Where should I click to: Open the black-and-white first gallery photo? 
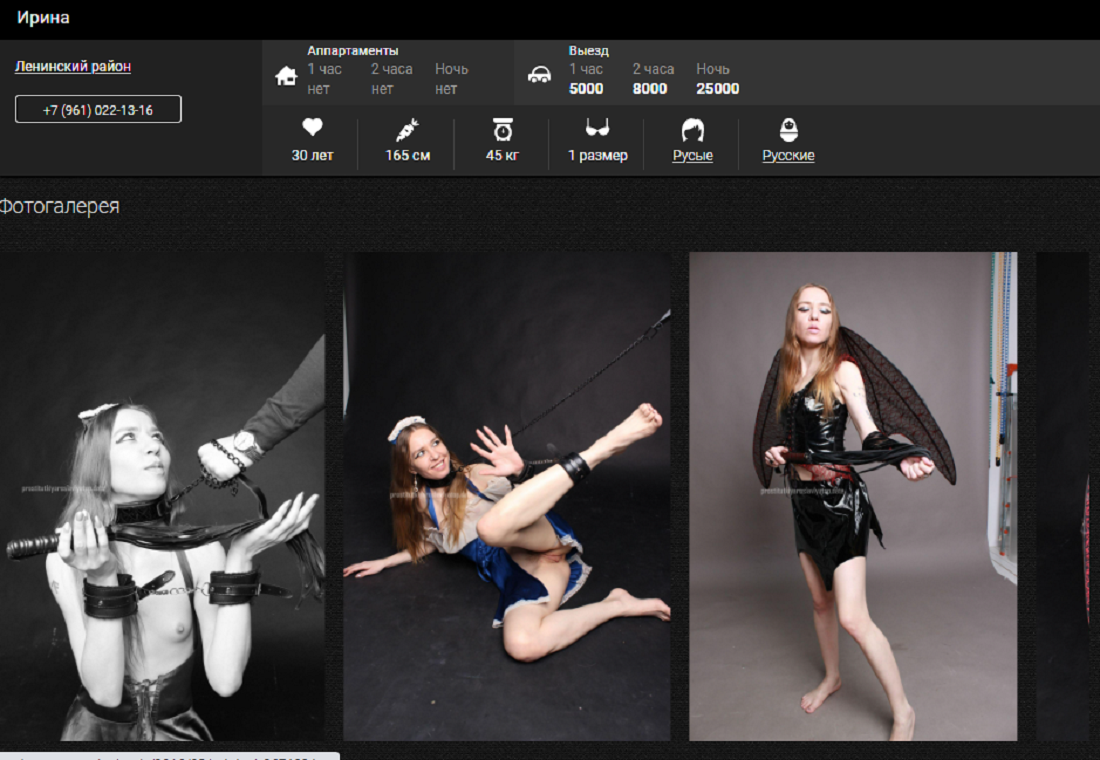(x=162, y=496)
